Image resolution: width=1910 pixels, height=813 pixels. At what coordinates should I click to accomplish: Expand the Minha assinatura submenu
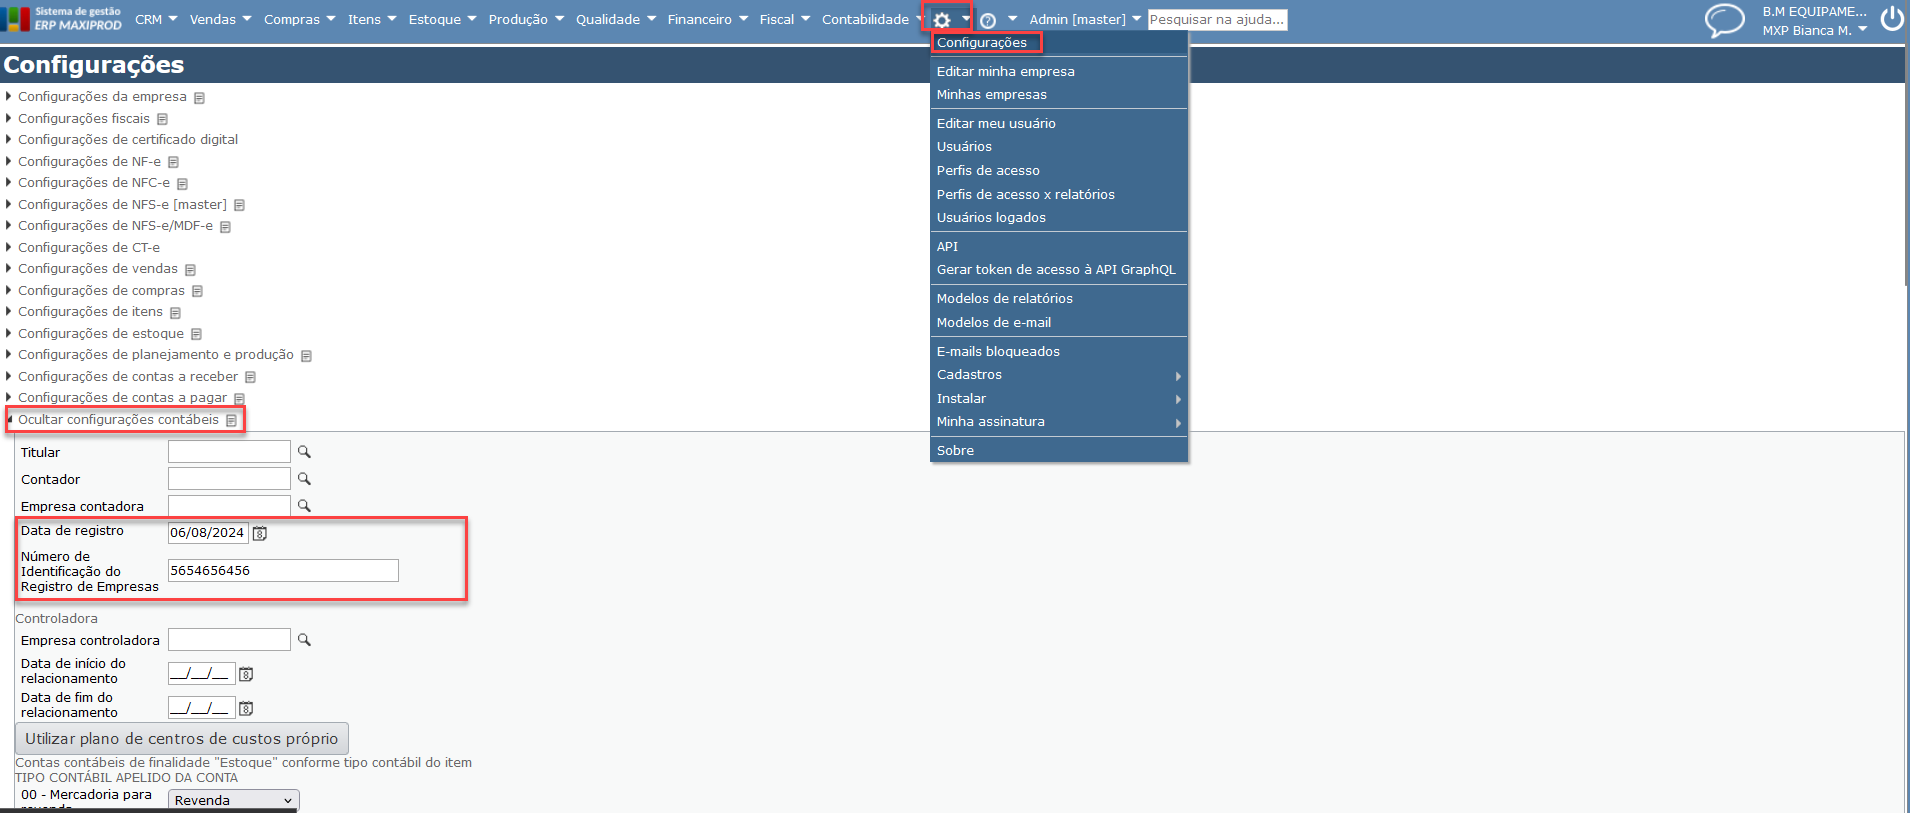pyautogui.click(x=1059, y=422)
